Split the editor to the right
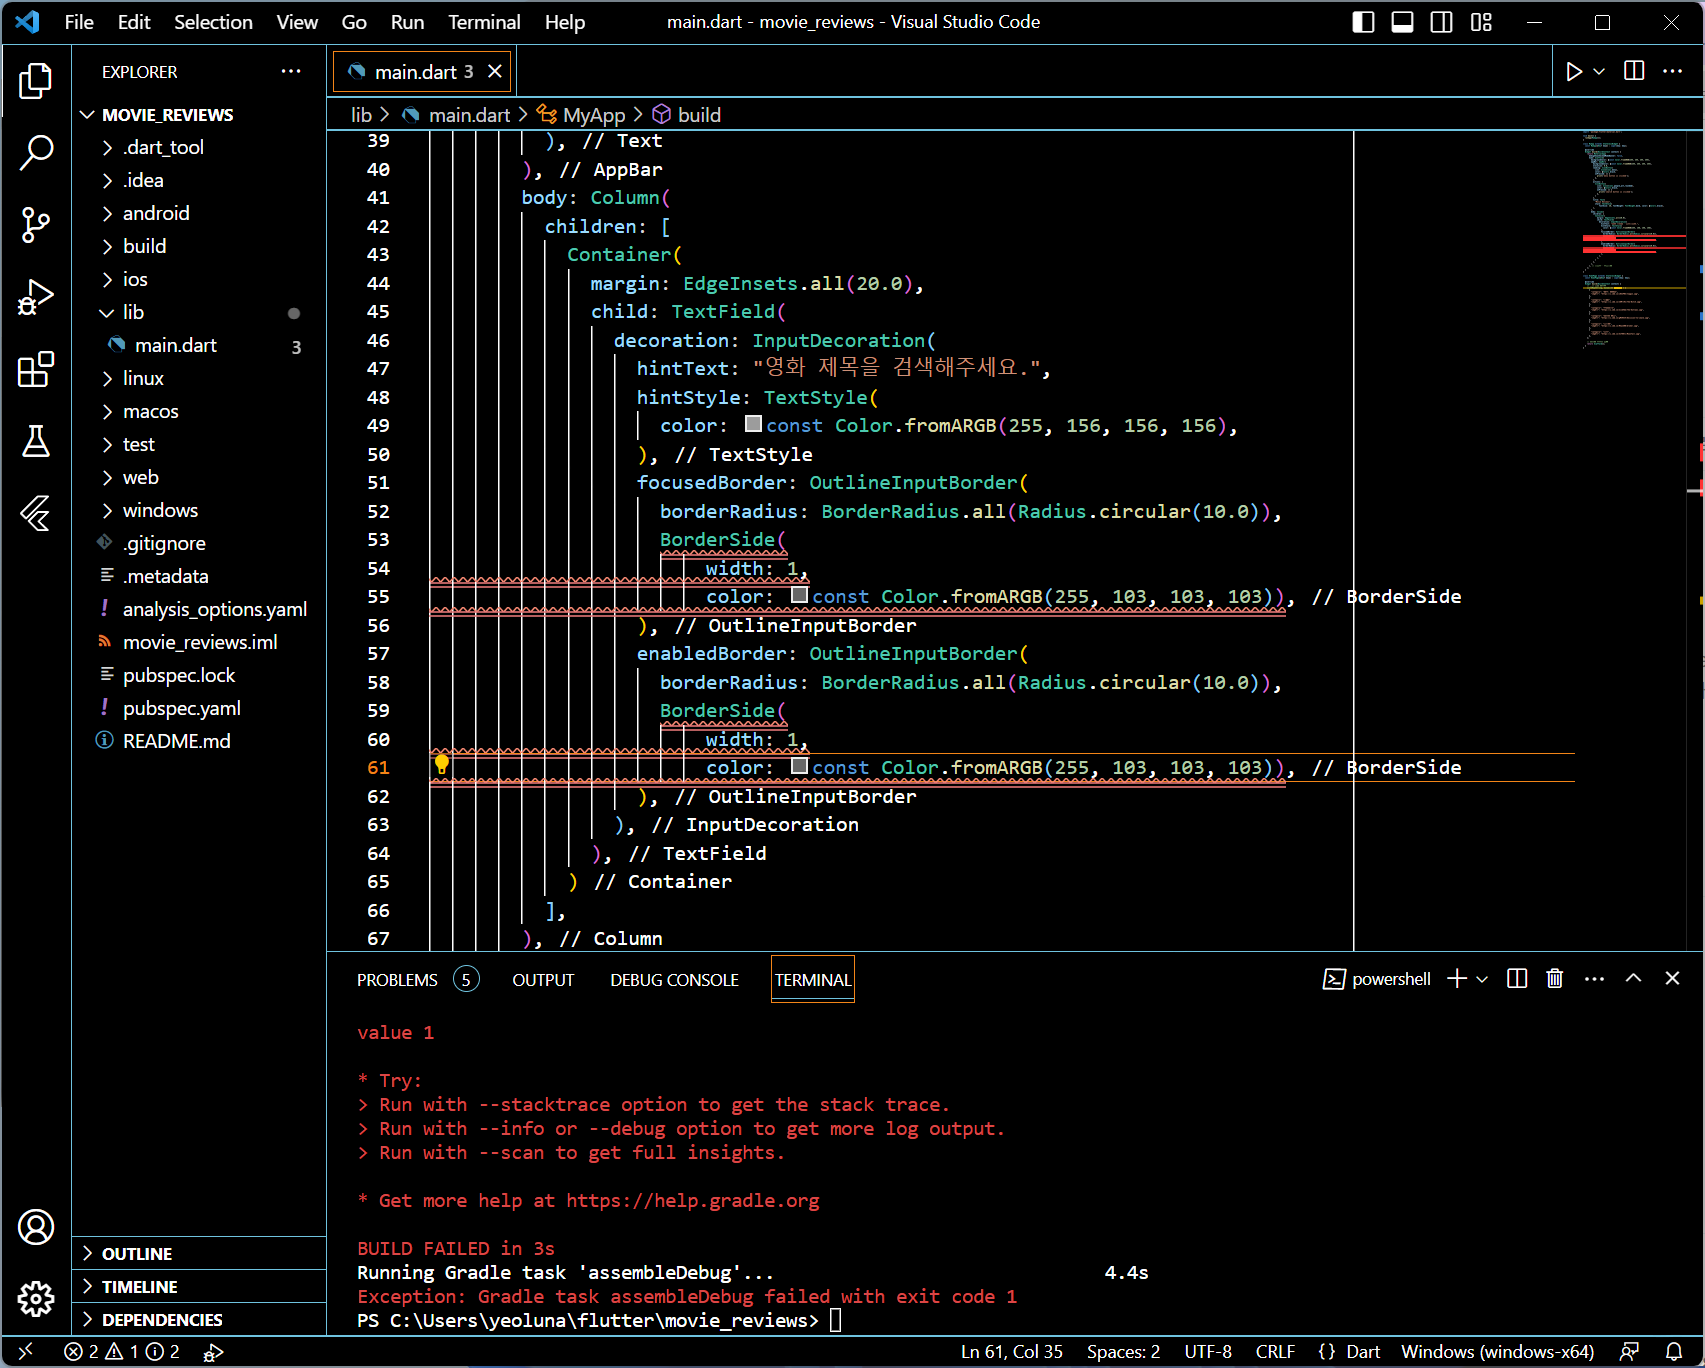This screenshot has width=1705, height=1368. pyautogui.click(x=1634, y=71)
